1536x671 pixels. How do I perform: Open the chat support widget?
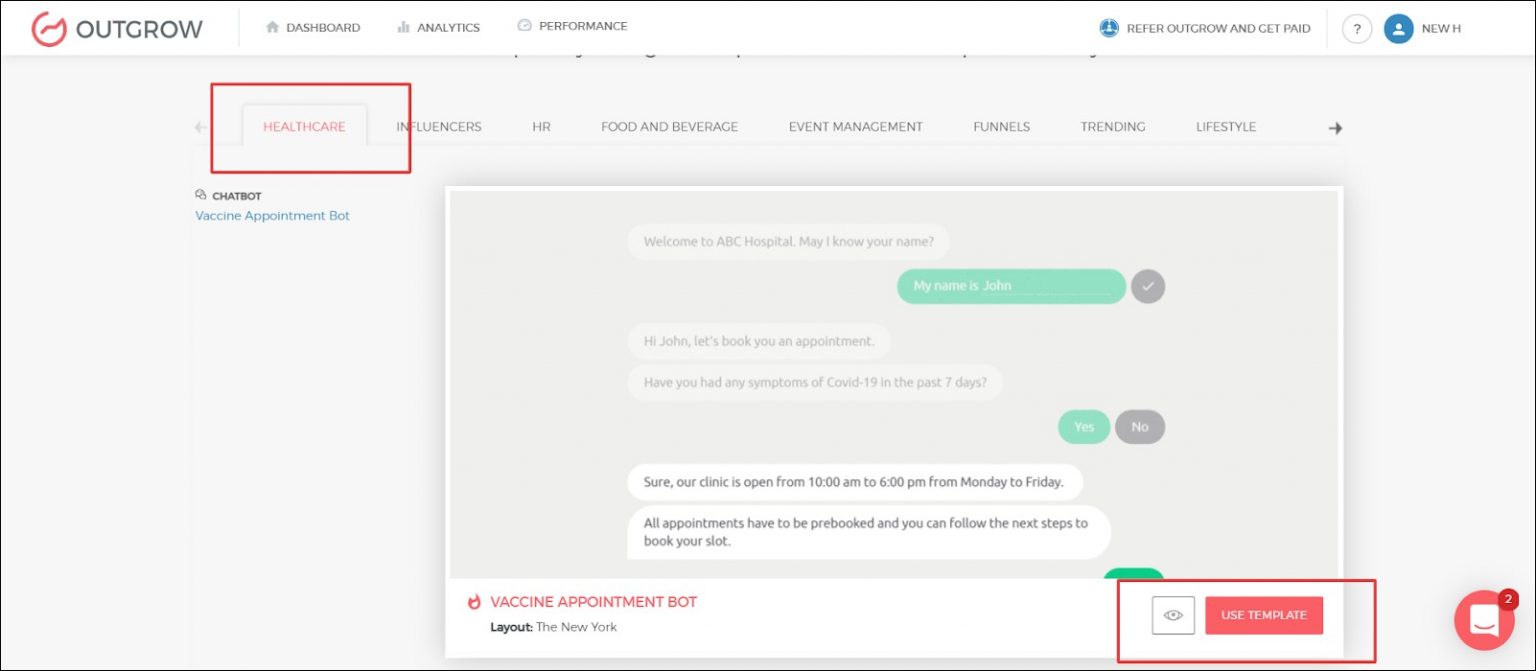1484,621
